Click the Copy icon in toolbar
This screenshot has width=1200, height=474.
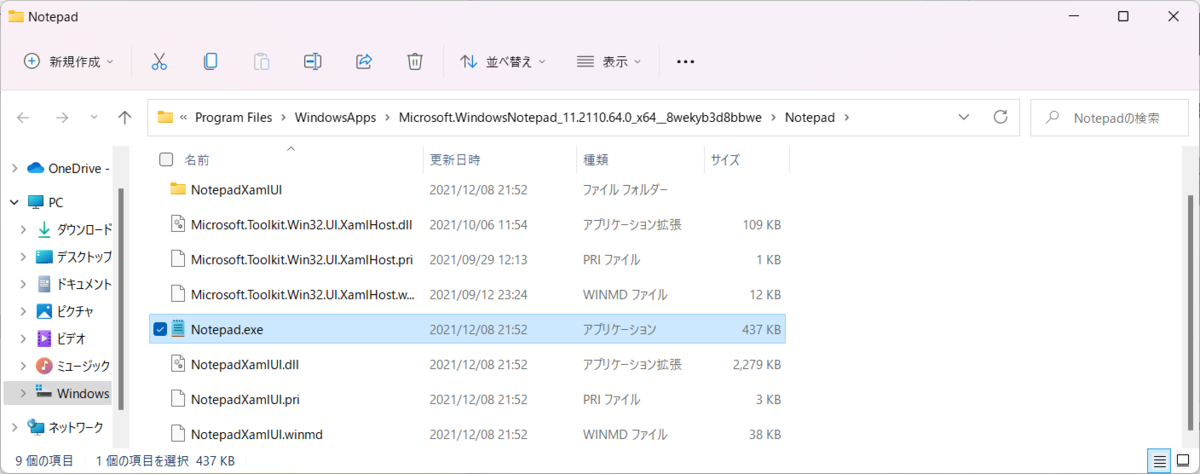pos(210,61)
